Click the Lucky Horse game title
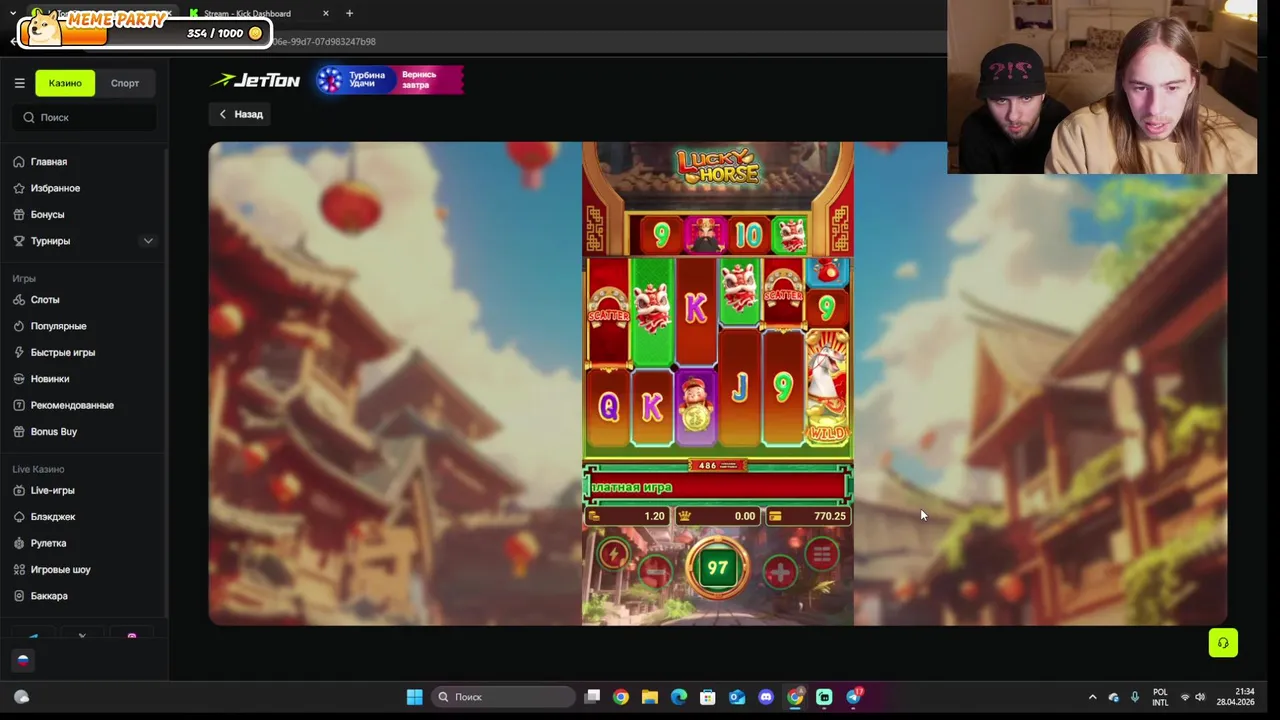 (717, 166)
